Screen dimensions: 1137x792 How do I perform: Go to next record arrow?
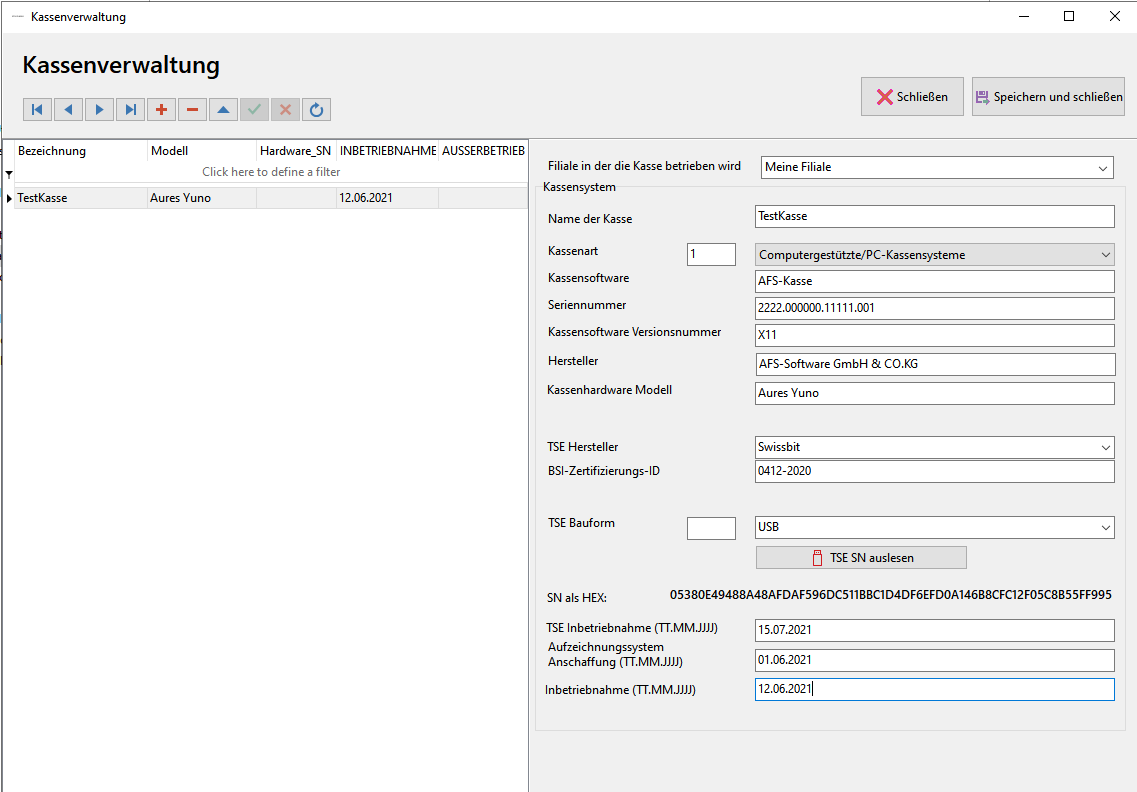tap(99, 110)
